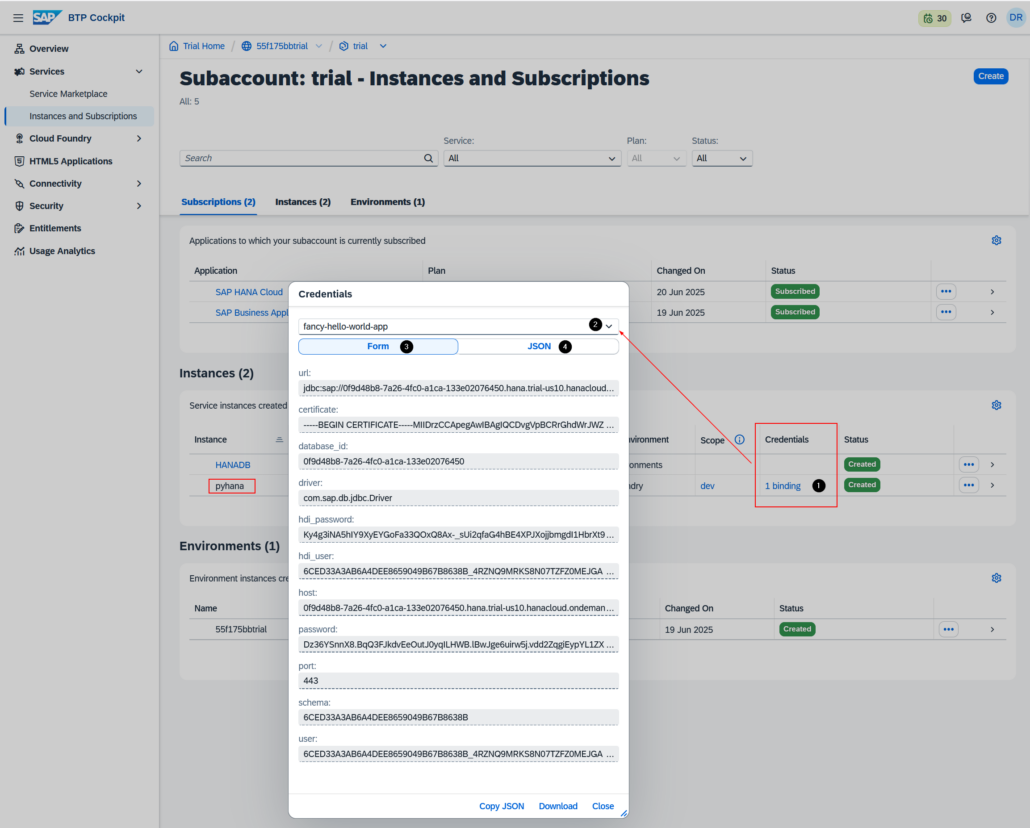Click the search magnifier icon

(428, 158)
